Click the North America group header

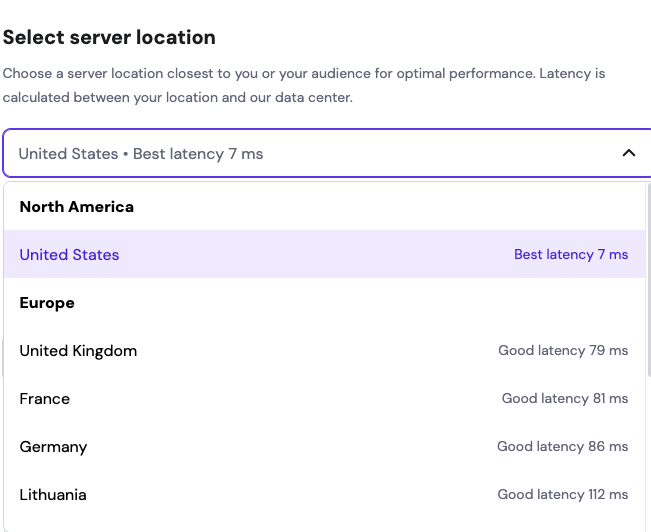(77, 207)
